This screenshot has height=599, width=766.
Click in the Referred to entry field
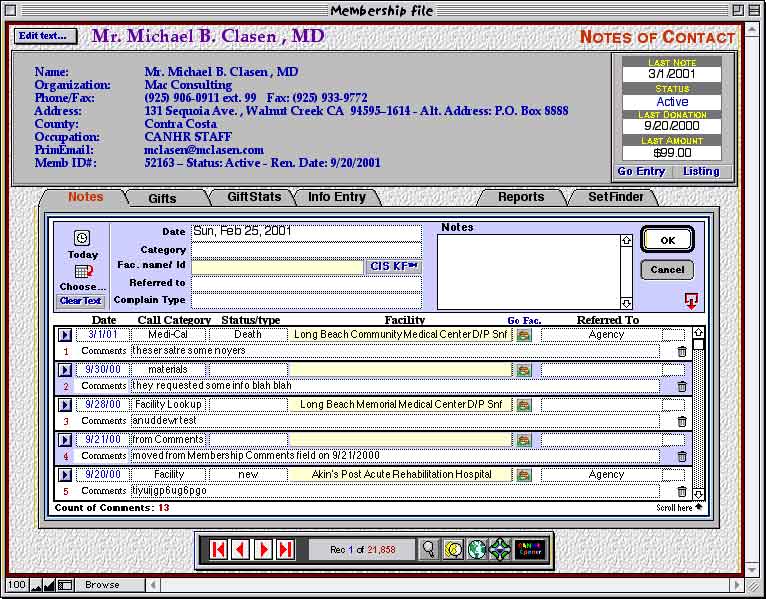click(306, 283)
